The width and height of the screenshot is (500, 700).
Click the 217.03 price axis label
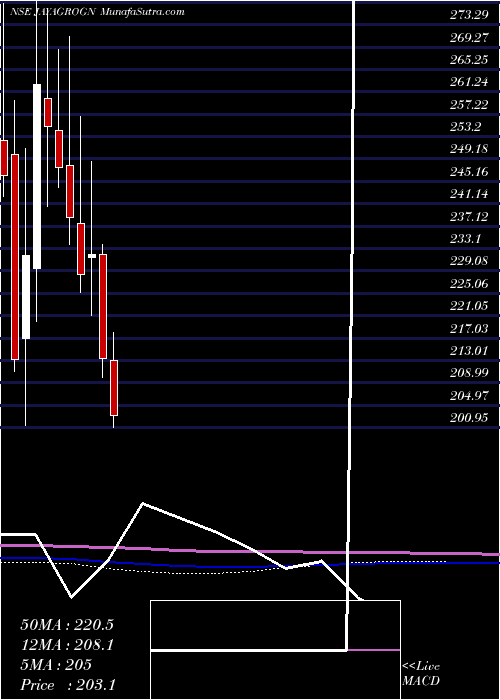469,329
